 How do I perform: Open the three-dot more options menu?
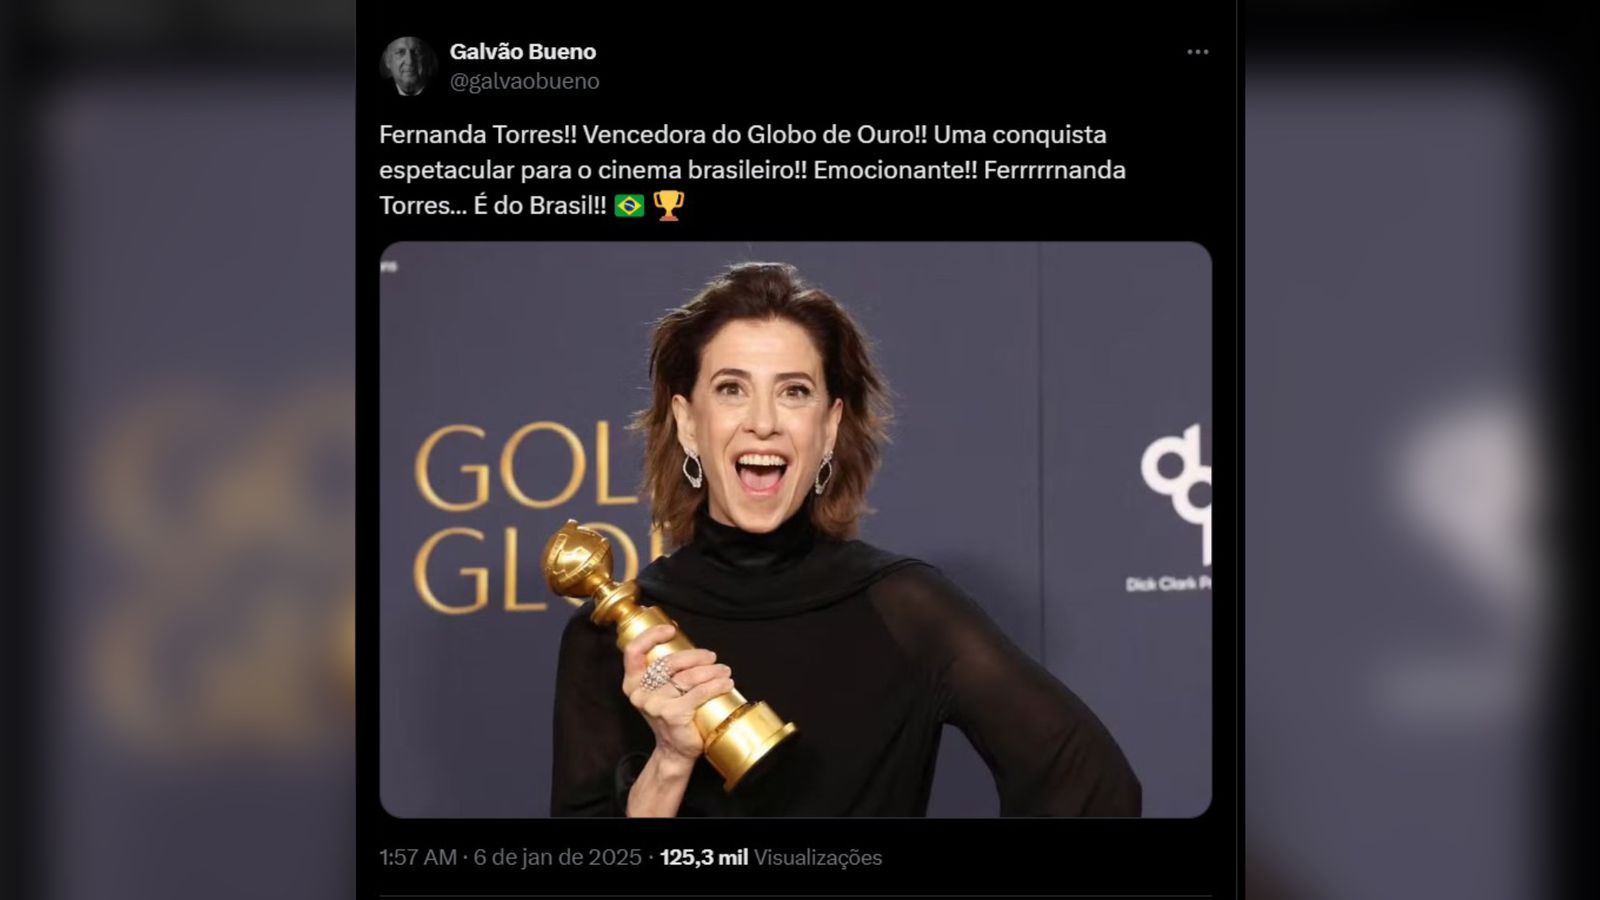click(x=1197, y=52)
